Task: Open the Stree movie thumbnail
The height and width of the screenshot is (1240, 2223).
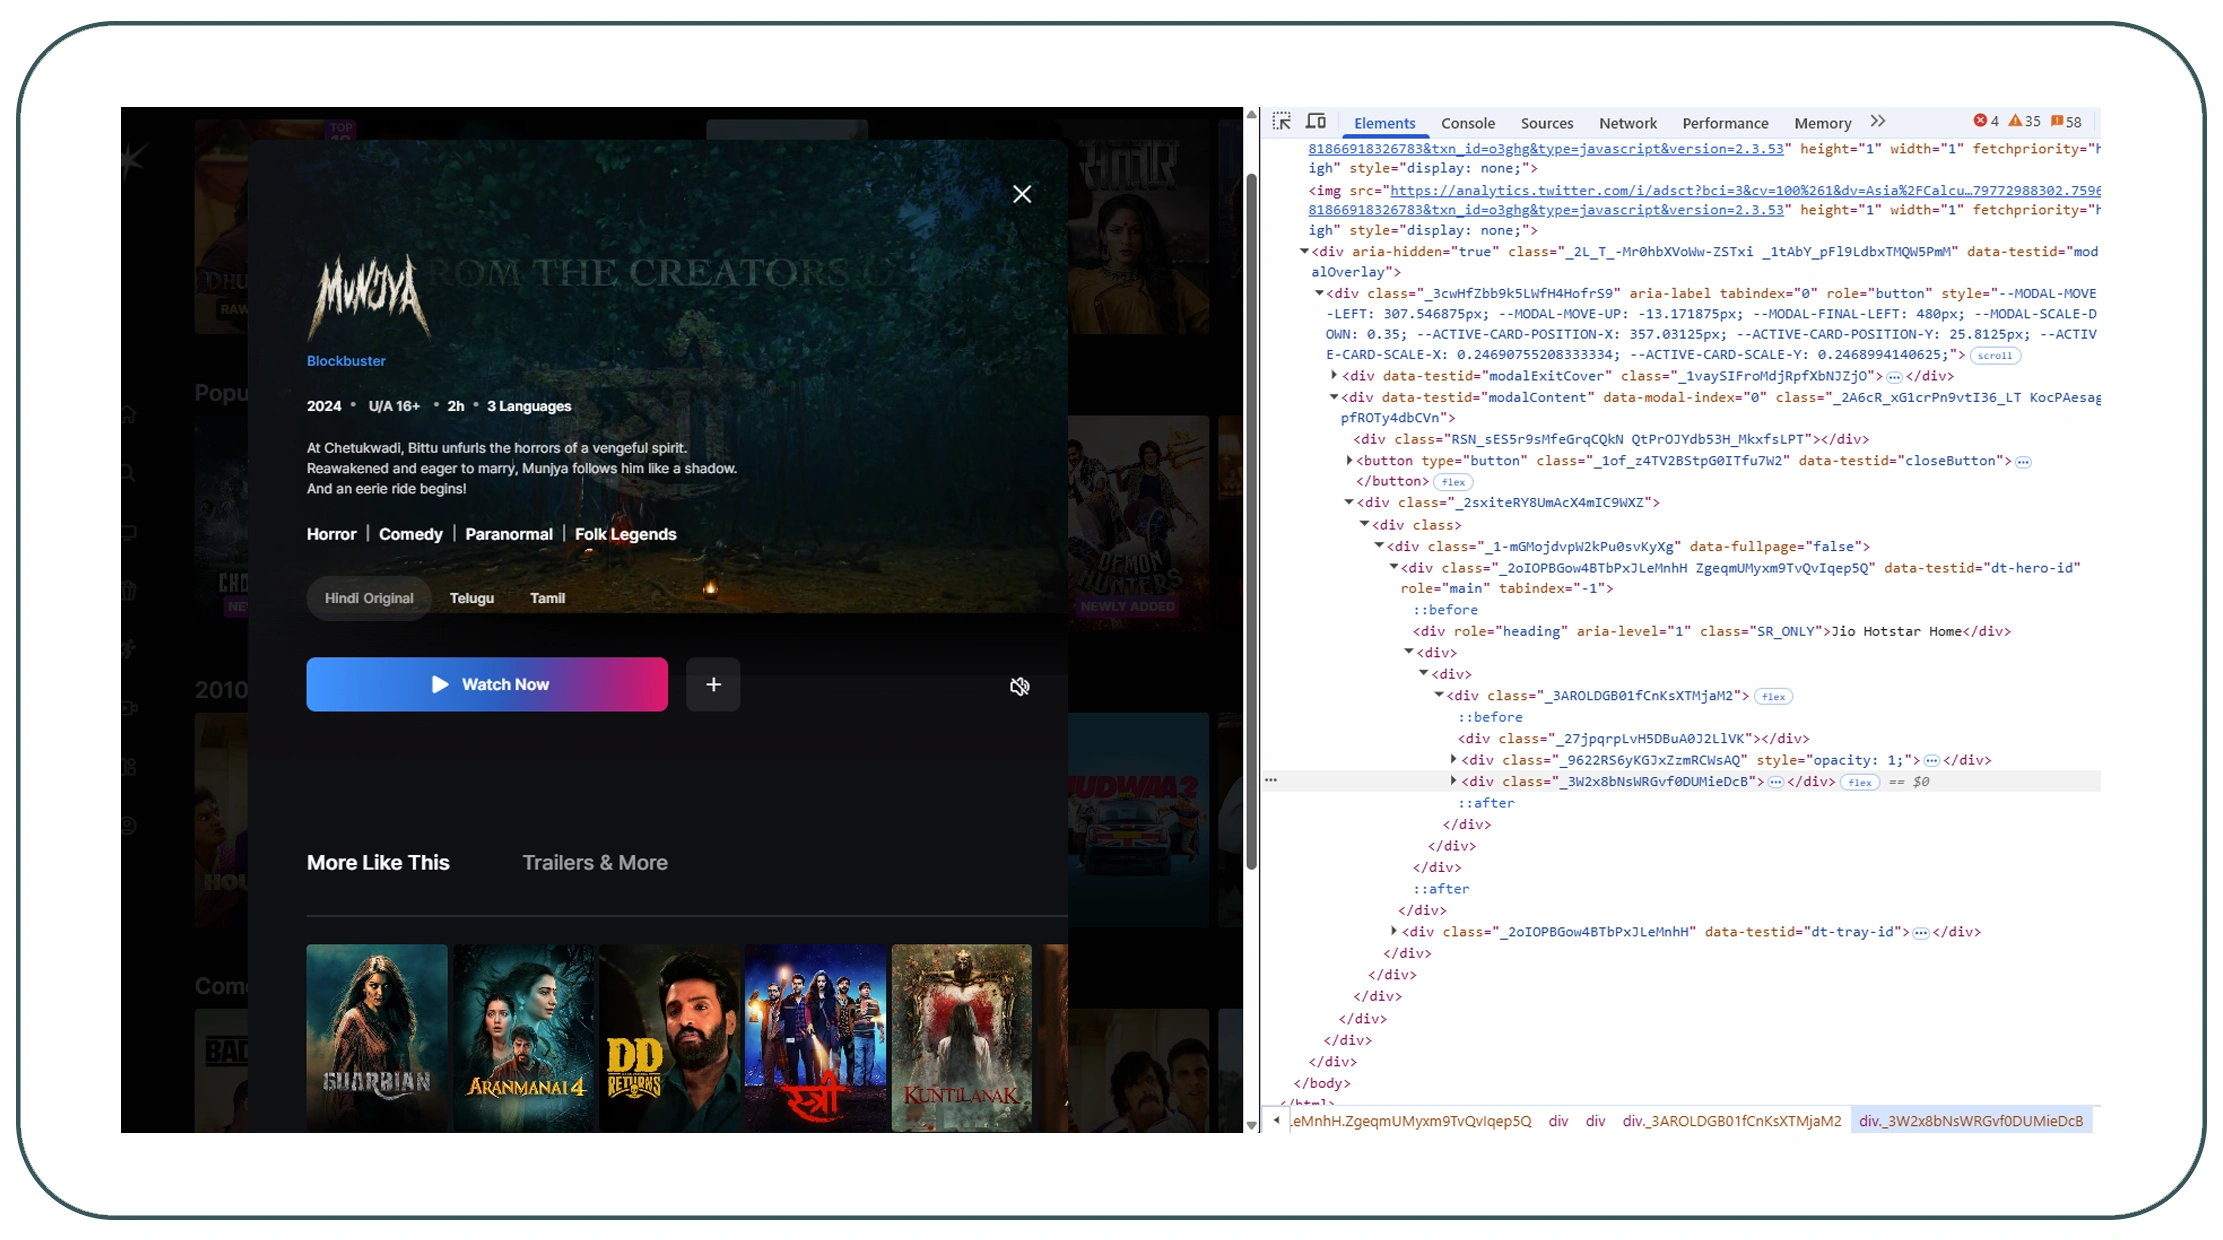Action: pos(815,1038)
